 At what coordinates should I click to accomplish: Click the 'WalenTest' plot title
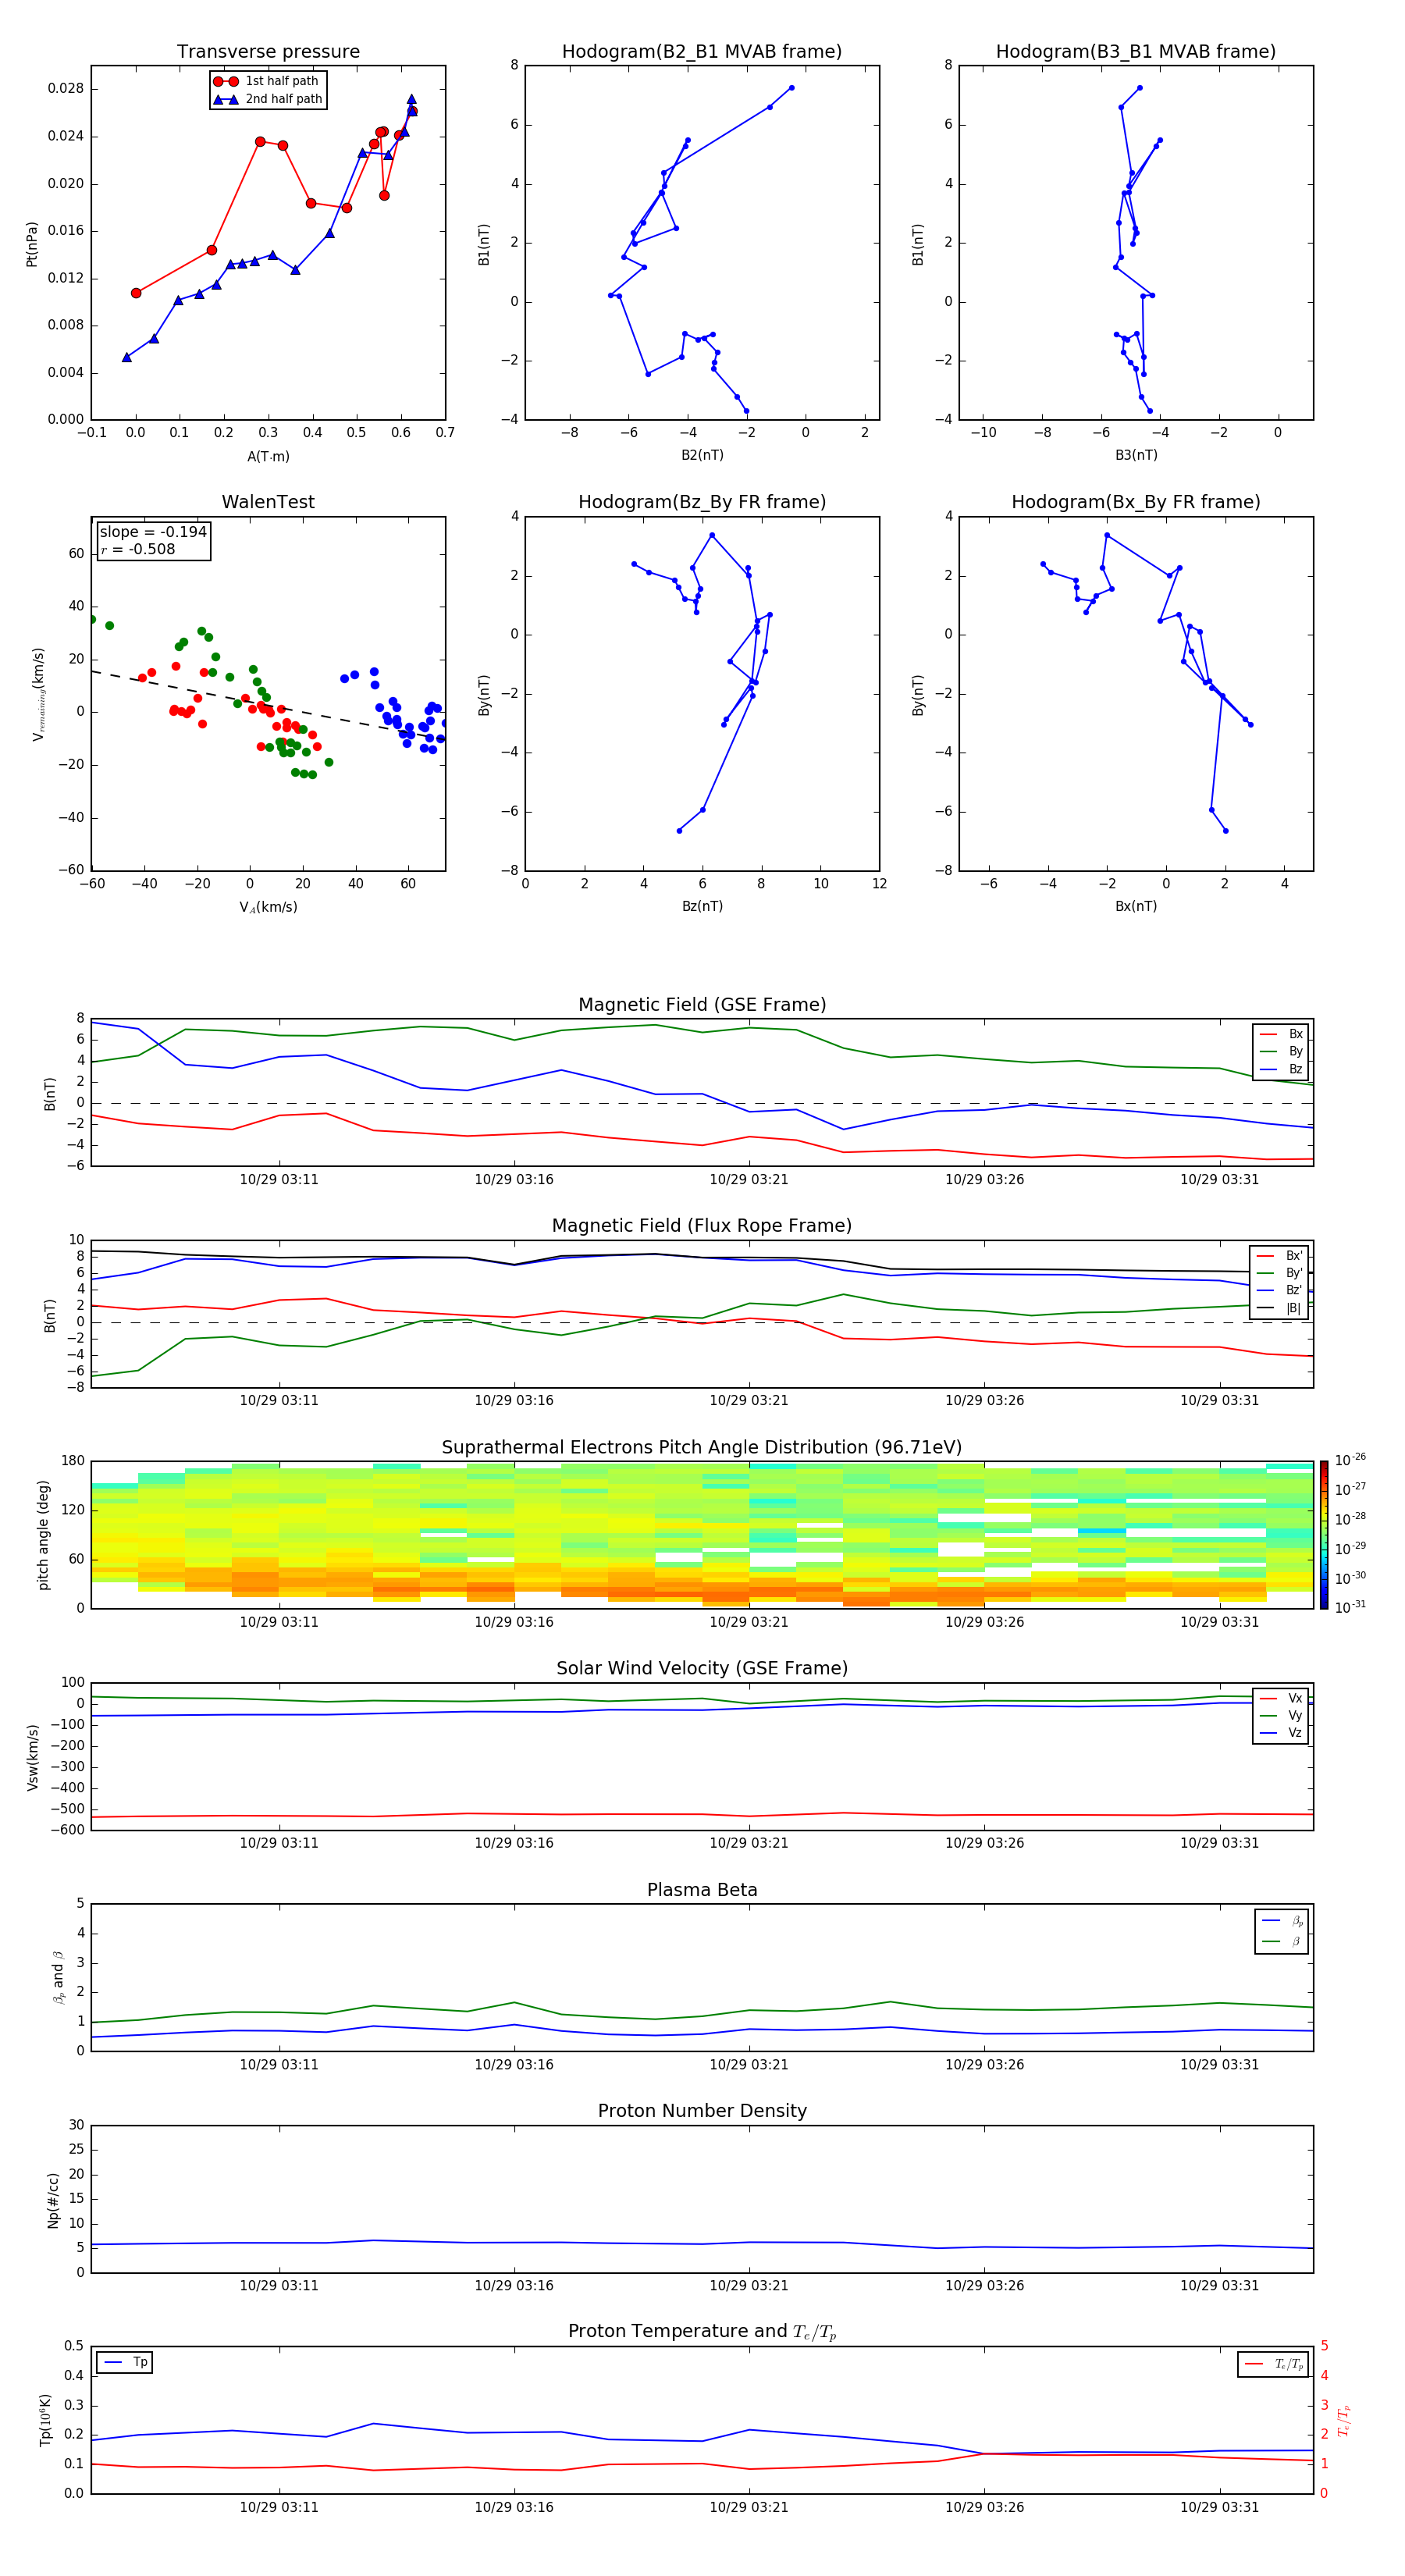tap(268, 502)
